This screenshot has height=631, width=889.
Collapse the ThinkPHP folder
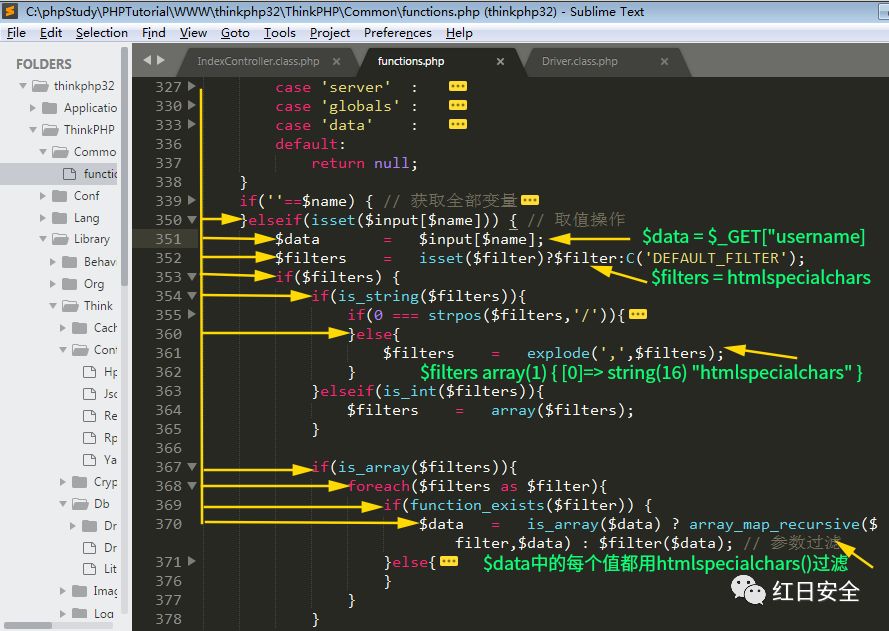tap(33, 130)
